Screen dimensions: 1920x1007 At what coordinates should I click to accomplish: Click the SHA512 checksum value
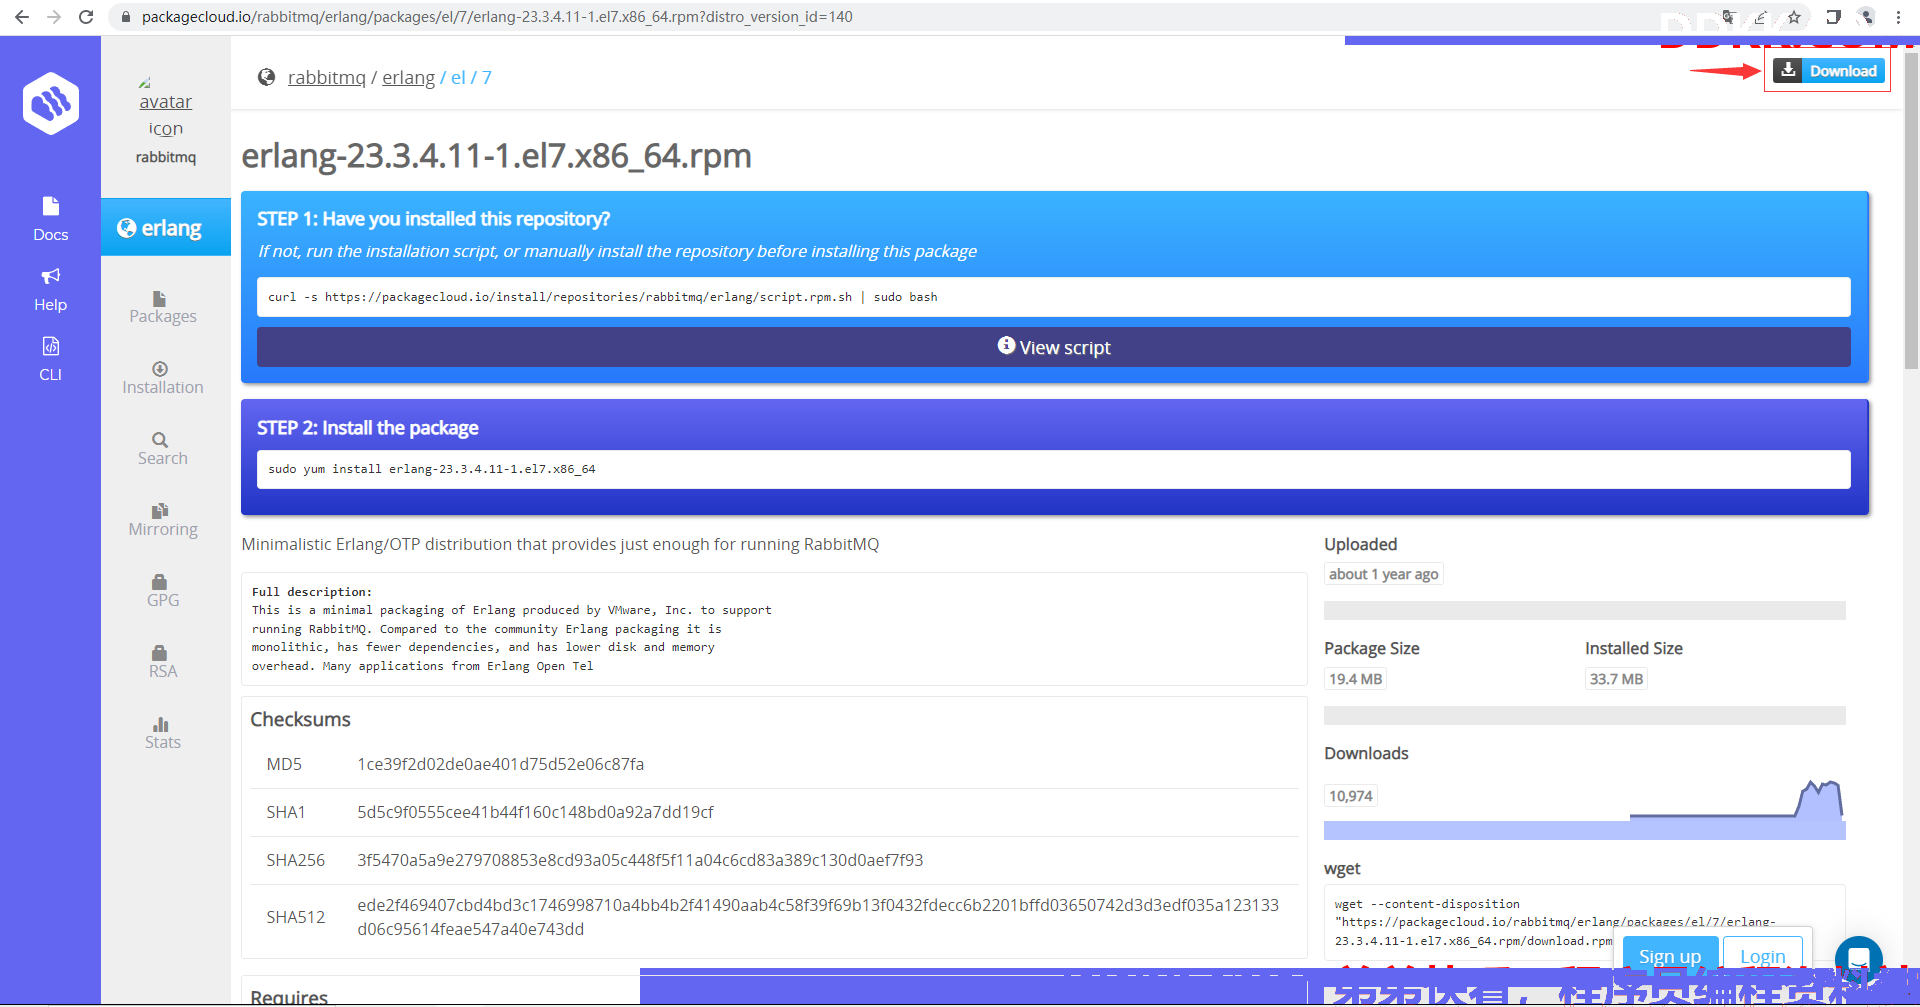coord(818,917)
